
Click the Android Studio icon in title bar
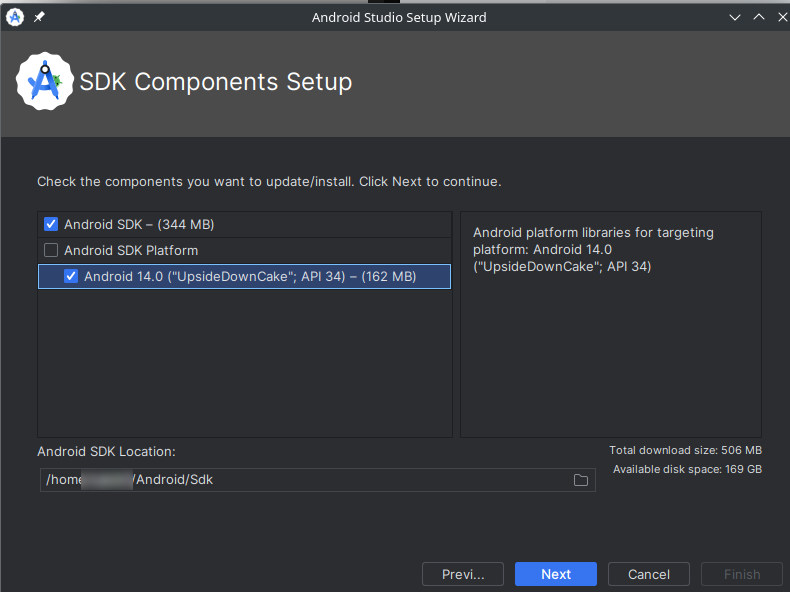point(15,17)
